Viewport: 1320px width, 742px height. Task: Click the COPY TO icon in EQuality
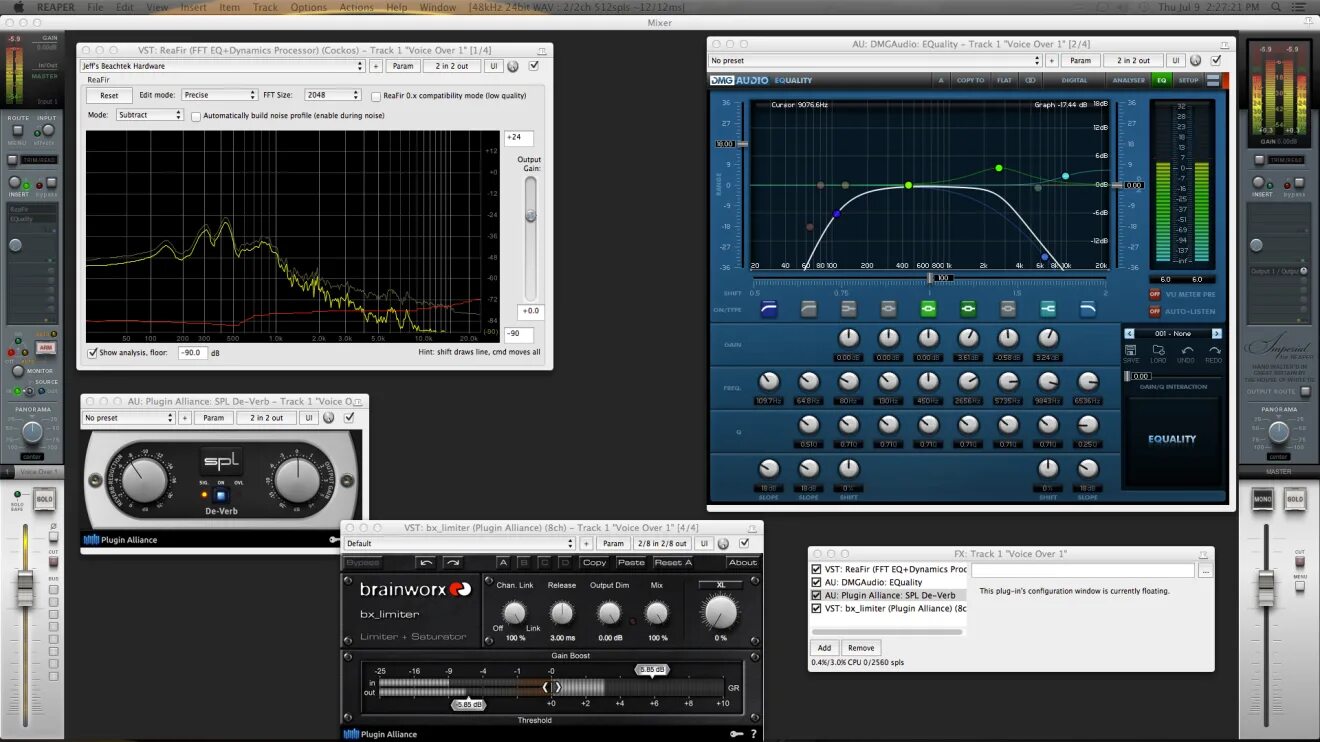click(x=970, y=80)
